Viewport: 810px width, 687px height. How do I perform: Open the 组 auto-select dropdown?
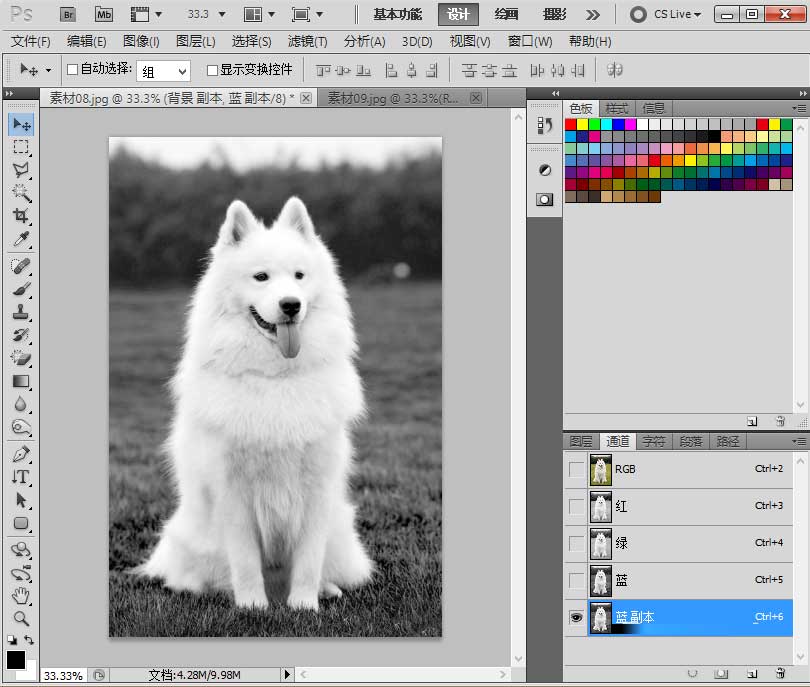[x=163, y=71]
